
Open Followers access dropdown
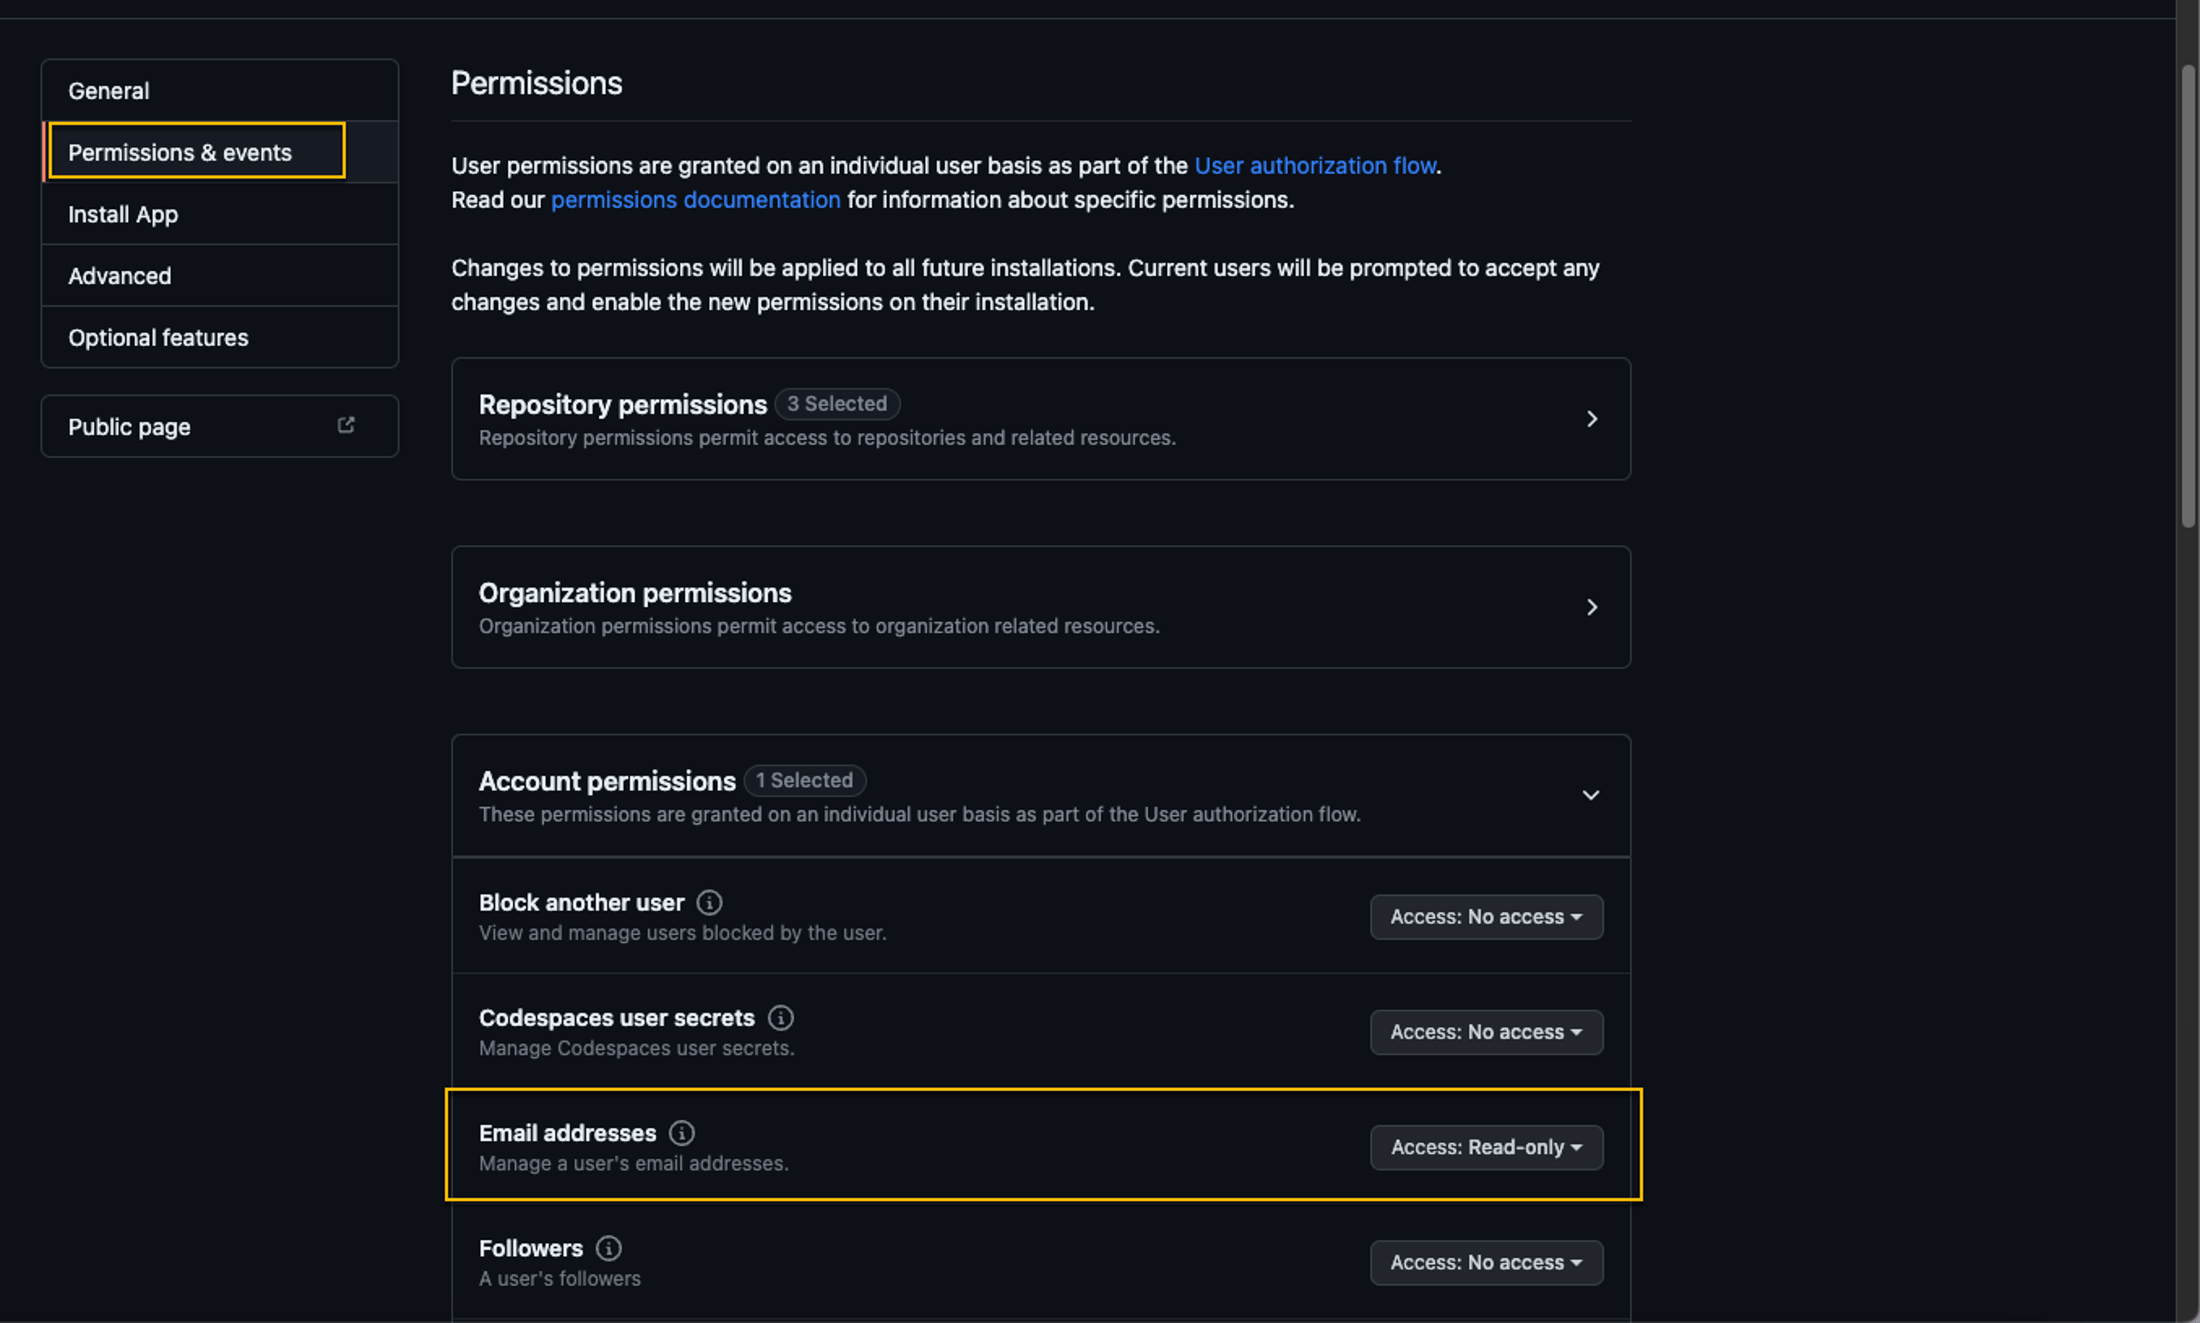[x=1486, y=1263]
